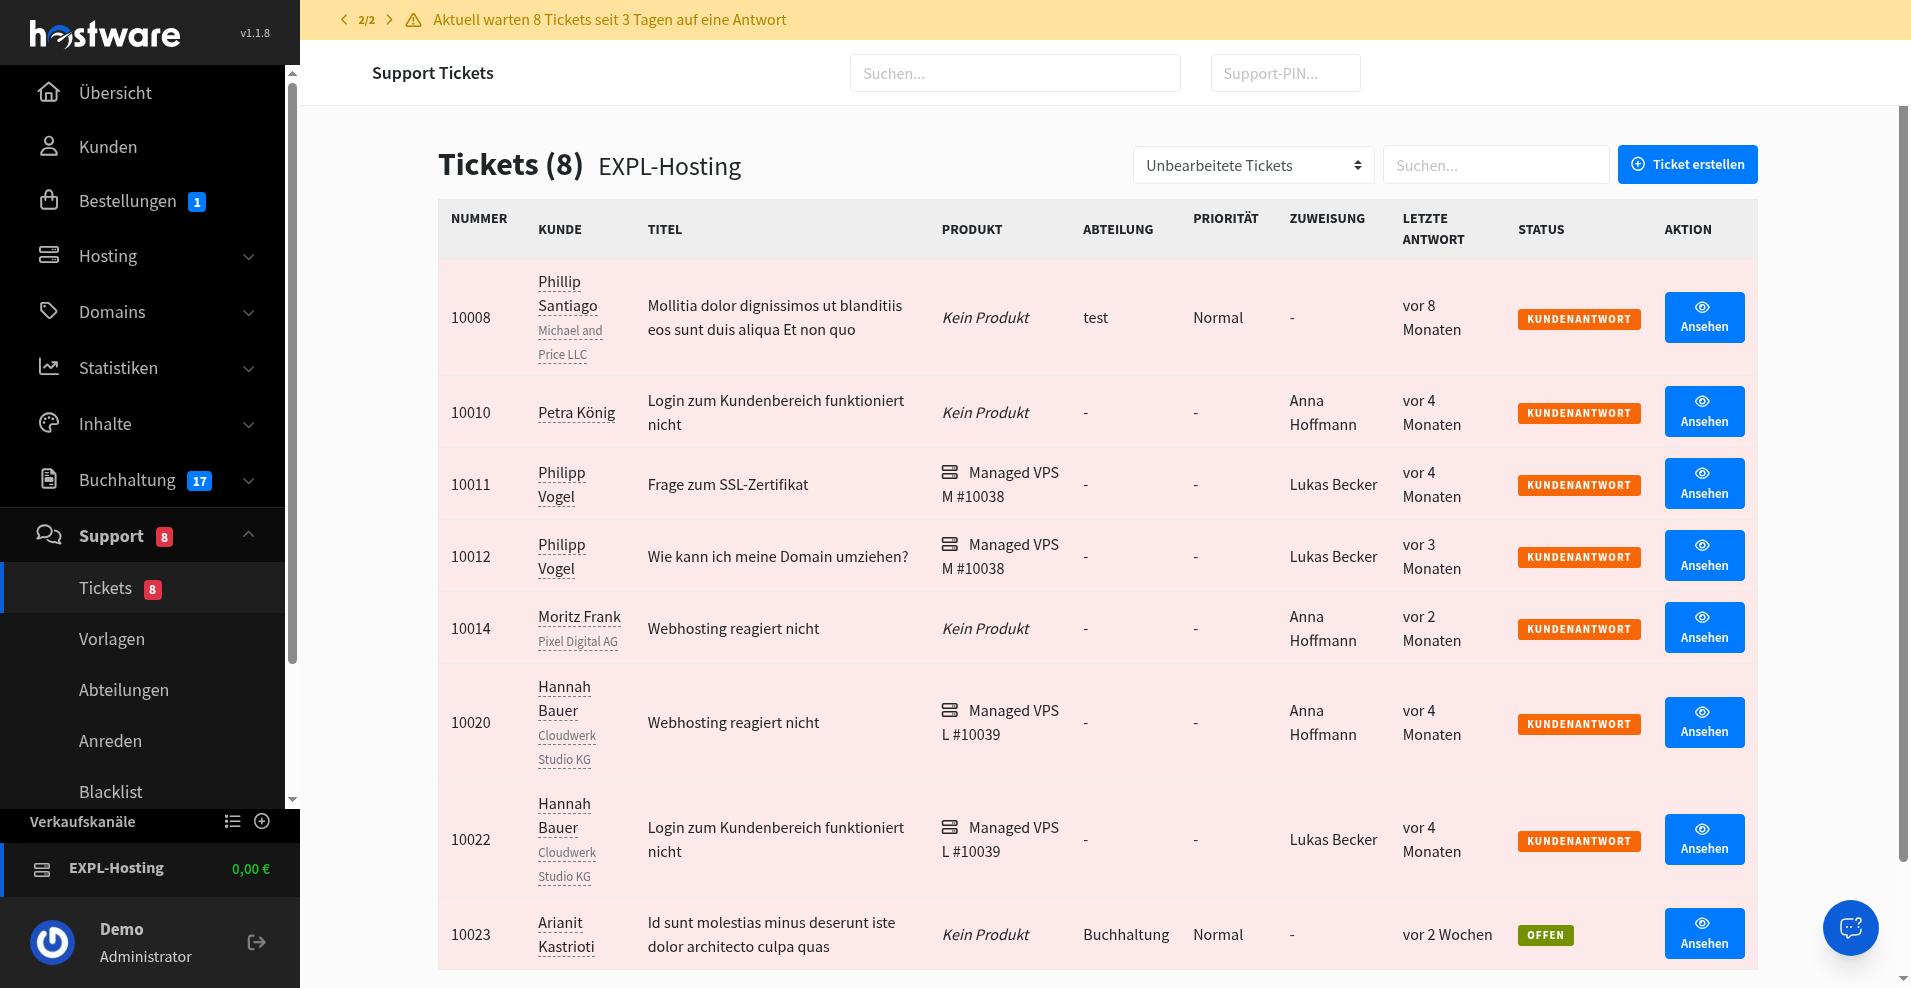The height and width of the screenshot is (988, 1911).
Task: Click the Buchhaltung badge showing 17
Action: [200, 481]
